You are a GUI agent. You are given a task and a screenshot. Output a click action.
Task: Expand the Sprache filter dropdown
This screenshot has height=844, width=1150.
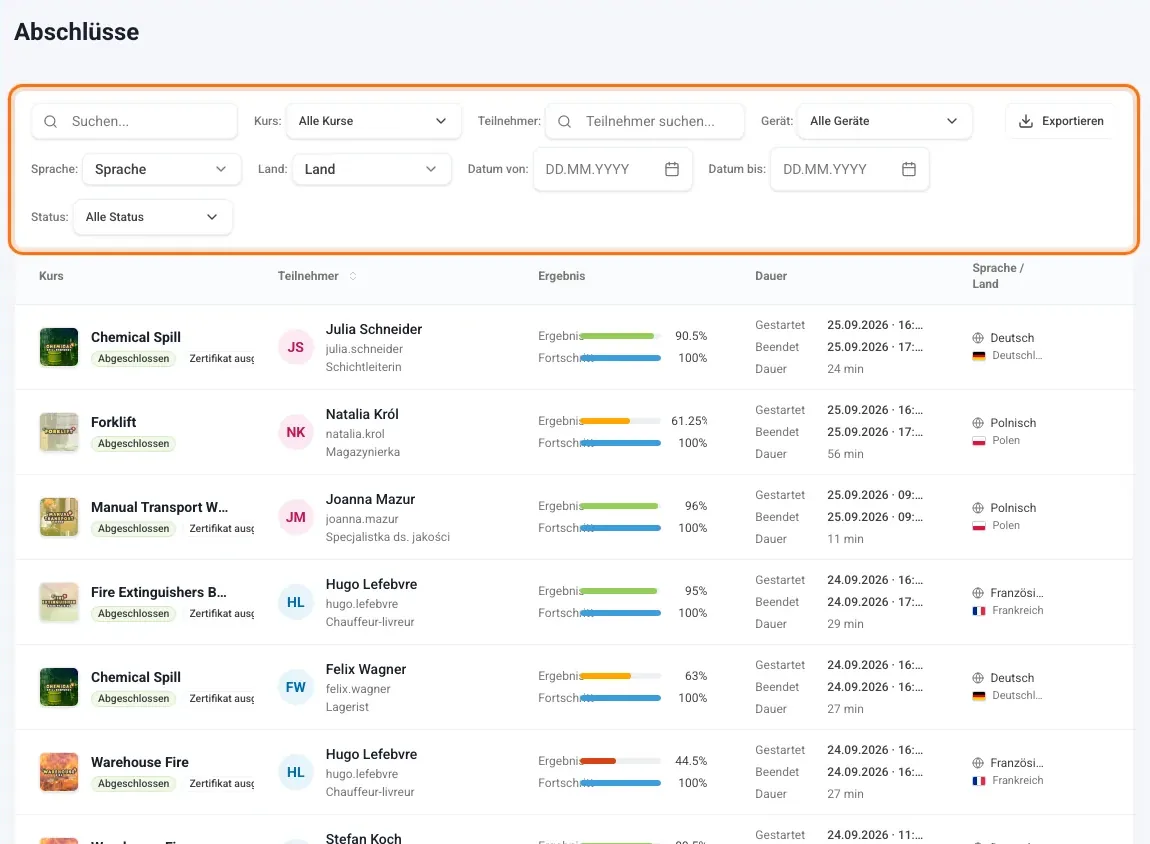point(161,169)
